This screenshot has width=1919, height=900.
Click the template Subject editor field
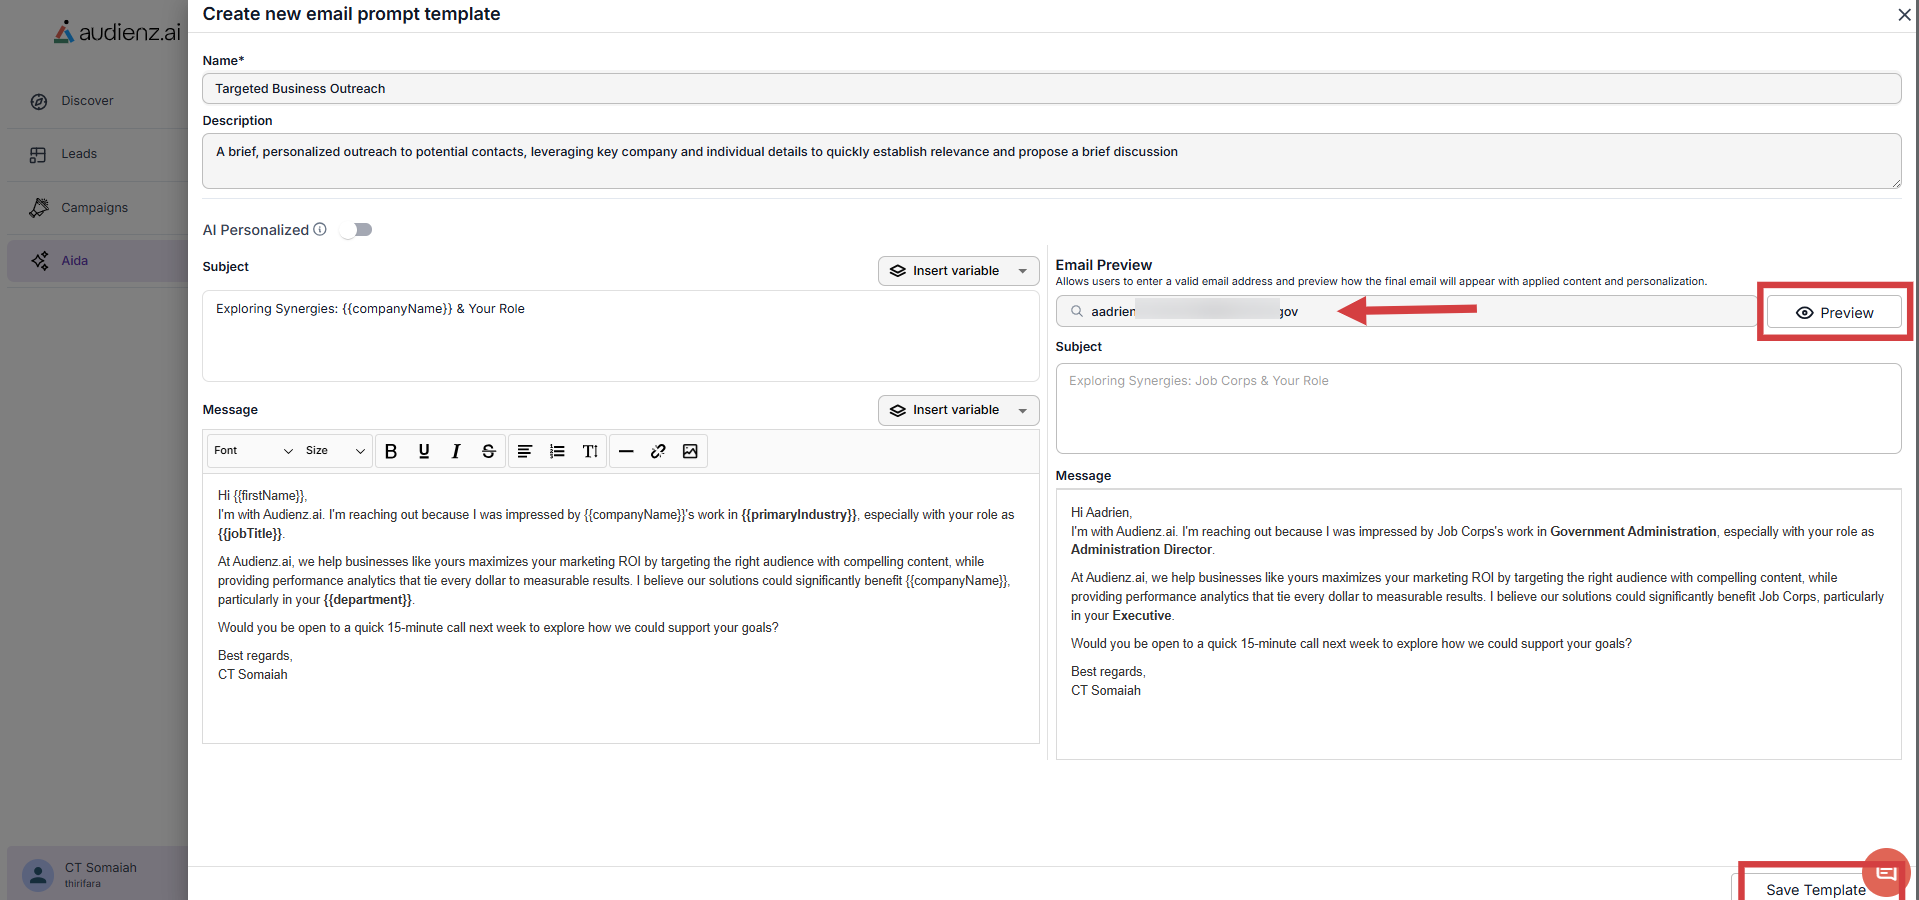click(620, 336)
